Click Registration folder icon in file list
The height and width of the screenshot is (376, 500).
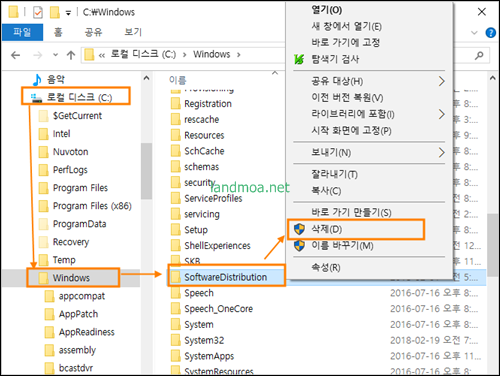176,104
